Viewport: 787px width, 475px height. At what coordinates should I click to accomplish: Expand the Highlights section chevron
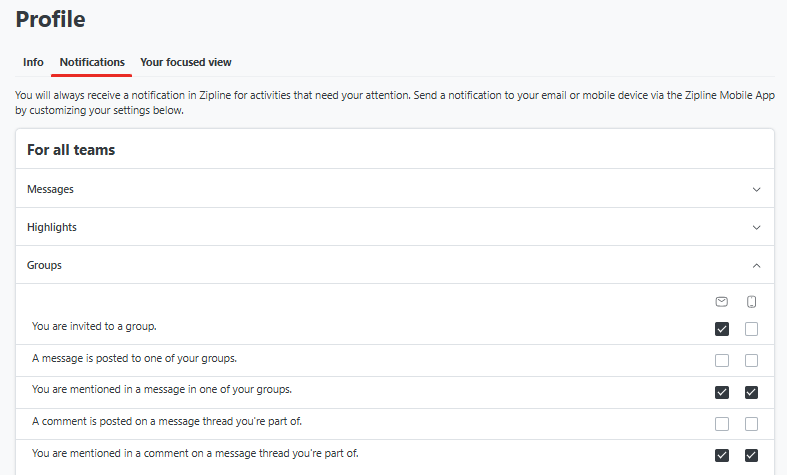756,227
